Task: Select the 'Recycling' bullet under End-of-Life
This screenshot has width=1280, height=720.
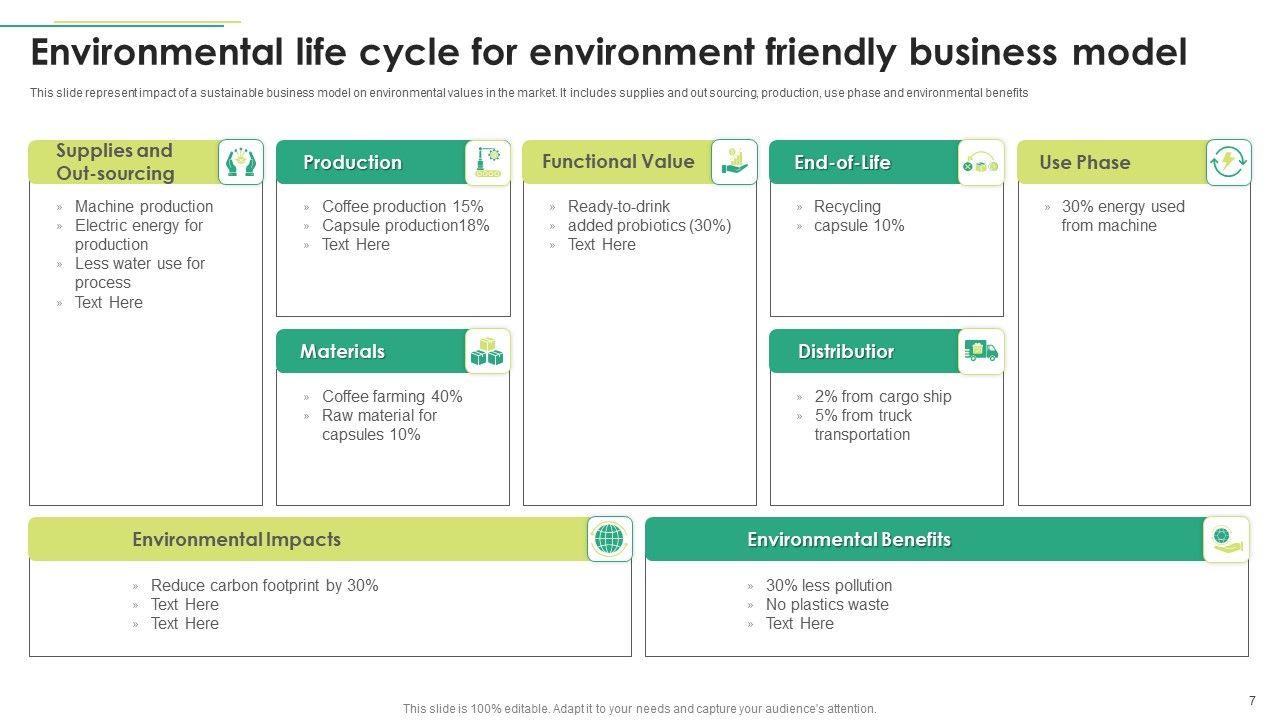Action: tap(847, 206)
